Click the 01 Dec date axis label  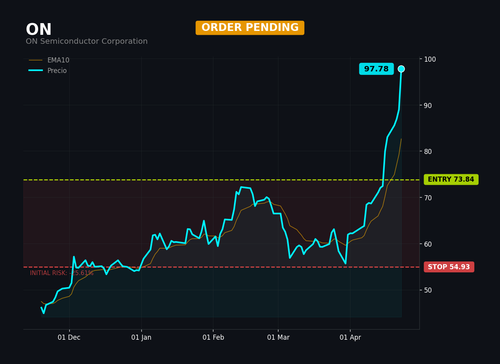(x=69, y=337)
